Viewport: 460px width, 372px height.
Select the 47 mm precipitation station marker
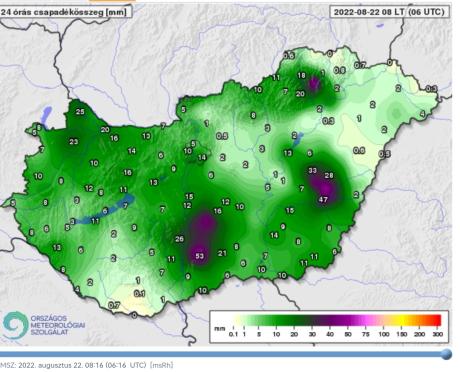point(323,200)
